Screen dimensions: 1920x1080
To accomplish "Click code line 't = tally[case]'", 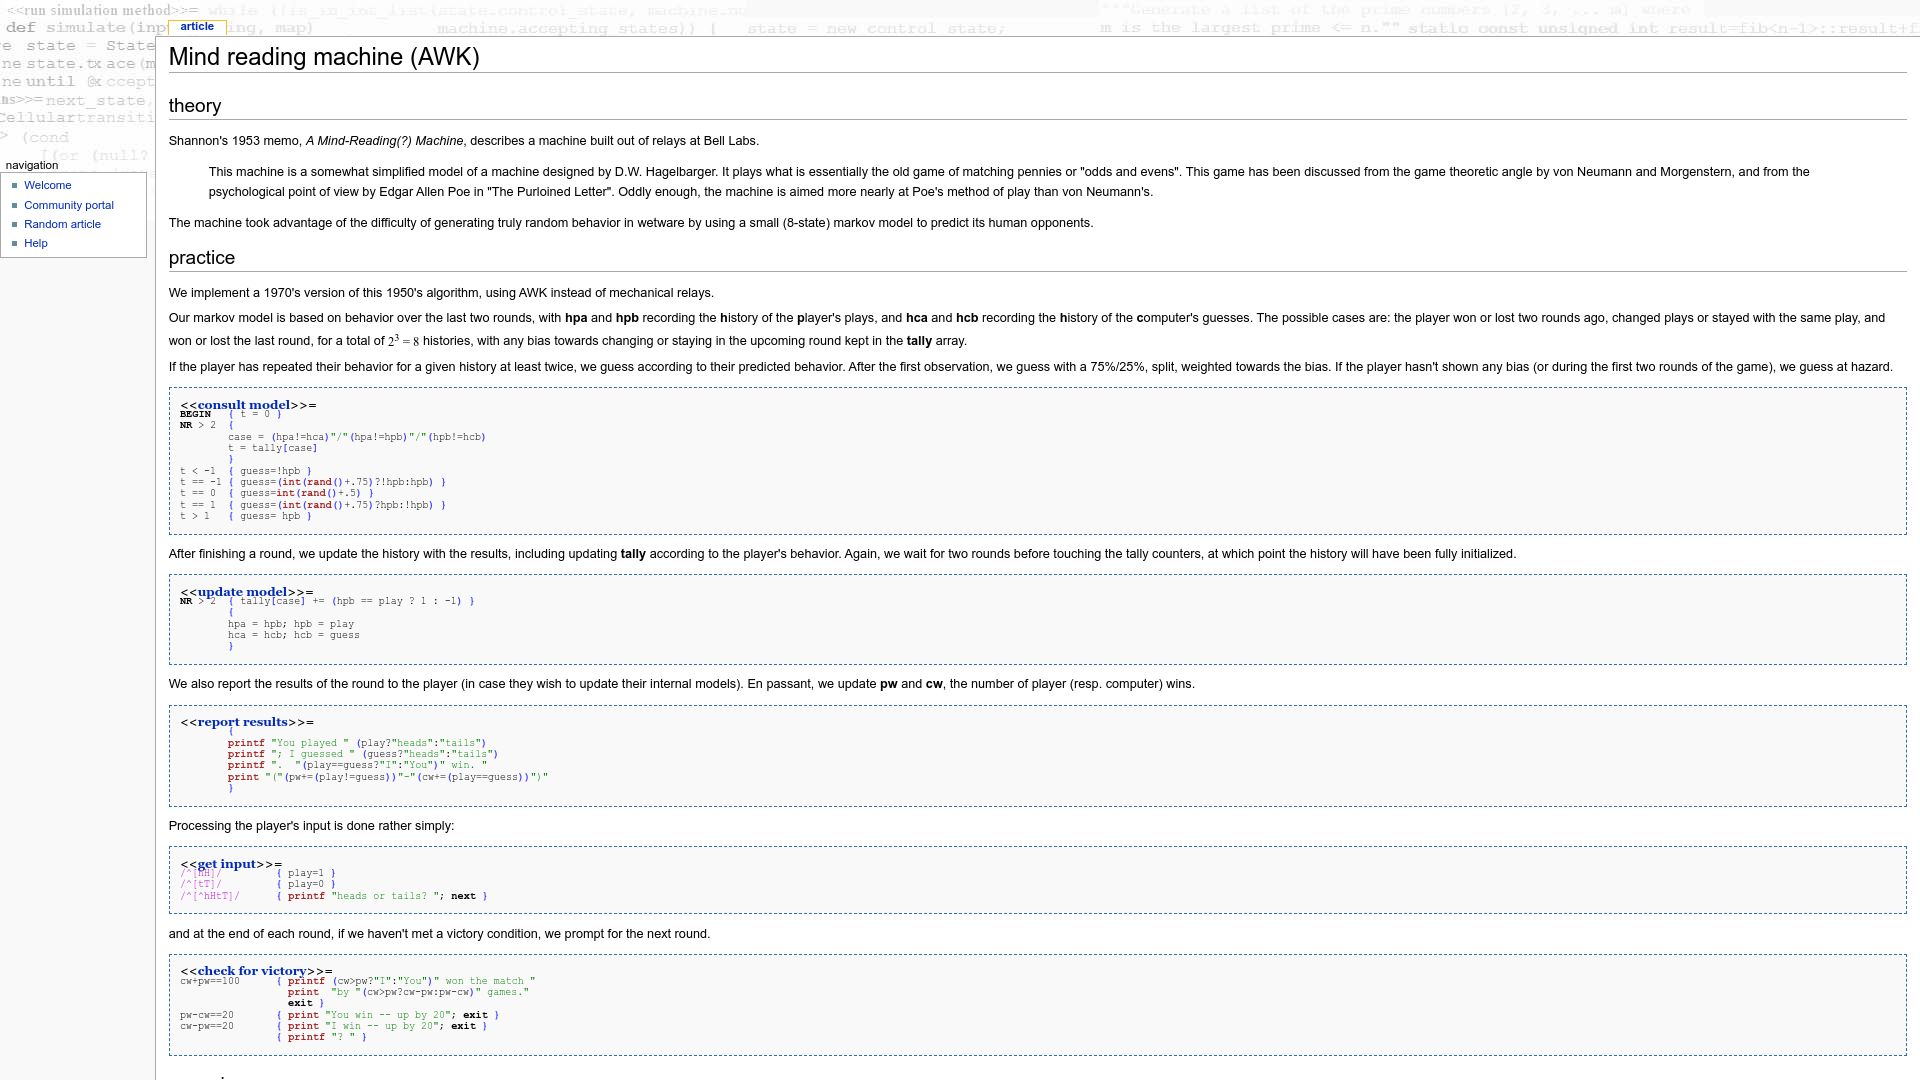I will click(272, 448).
